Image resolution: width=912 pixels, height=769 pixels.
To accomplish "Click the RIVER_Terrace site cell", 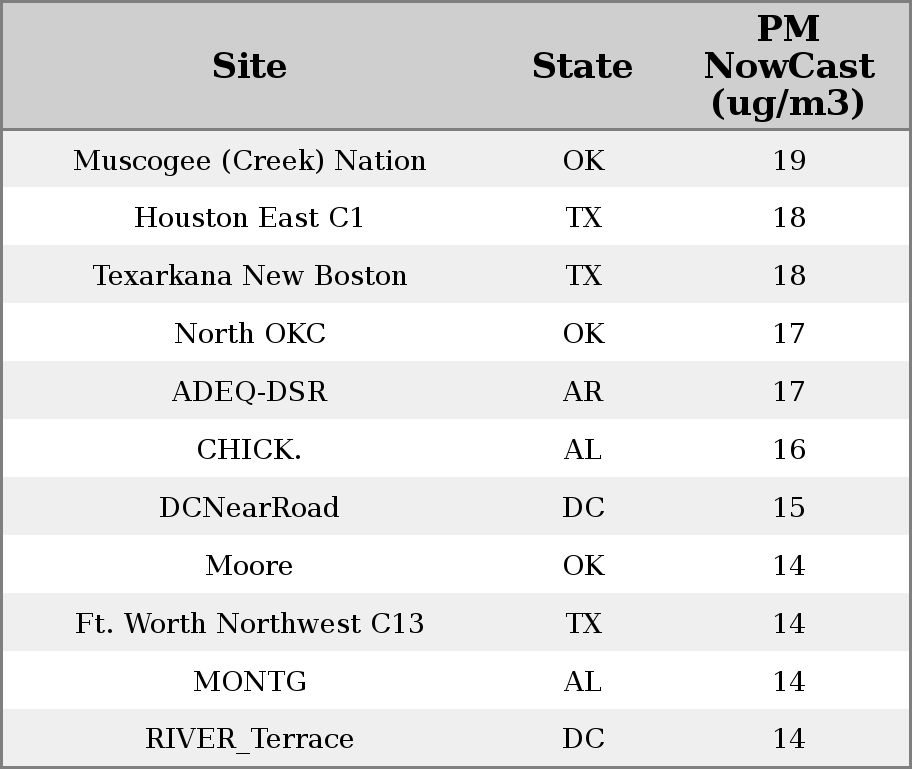I will tap(249, 739).
